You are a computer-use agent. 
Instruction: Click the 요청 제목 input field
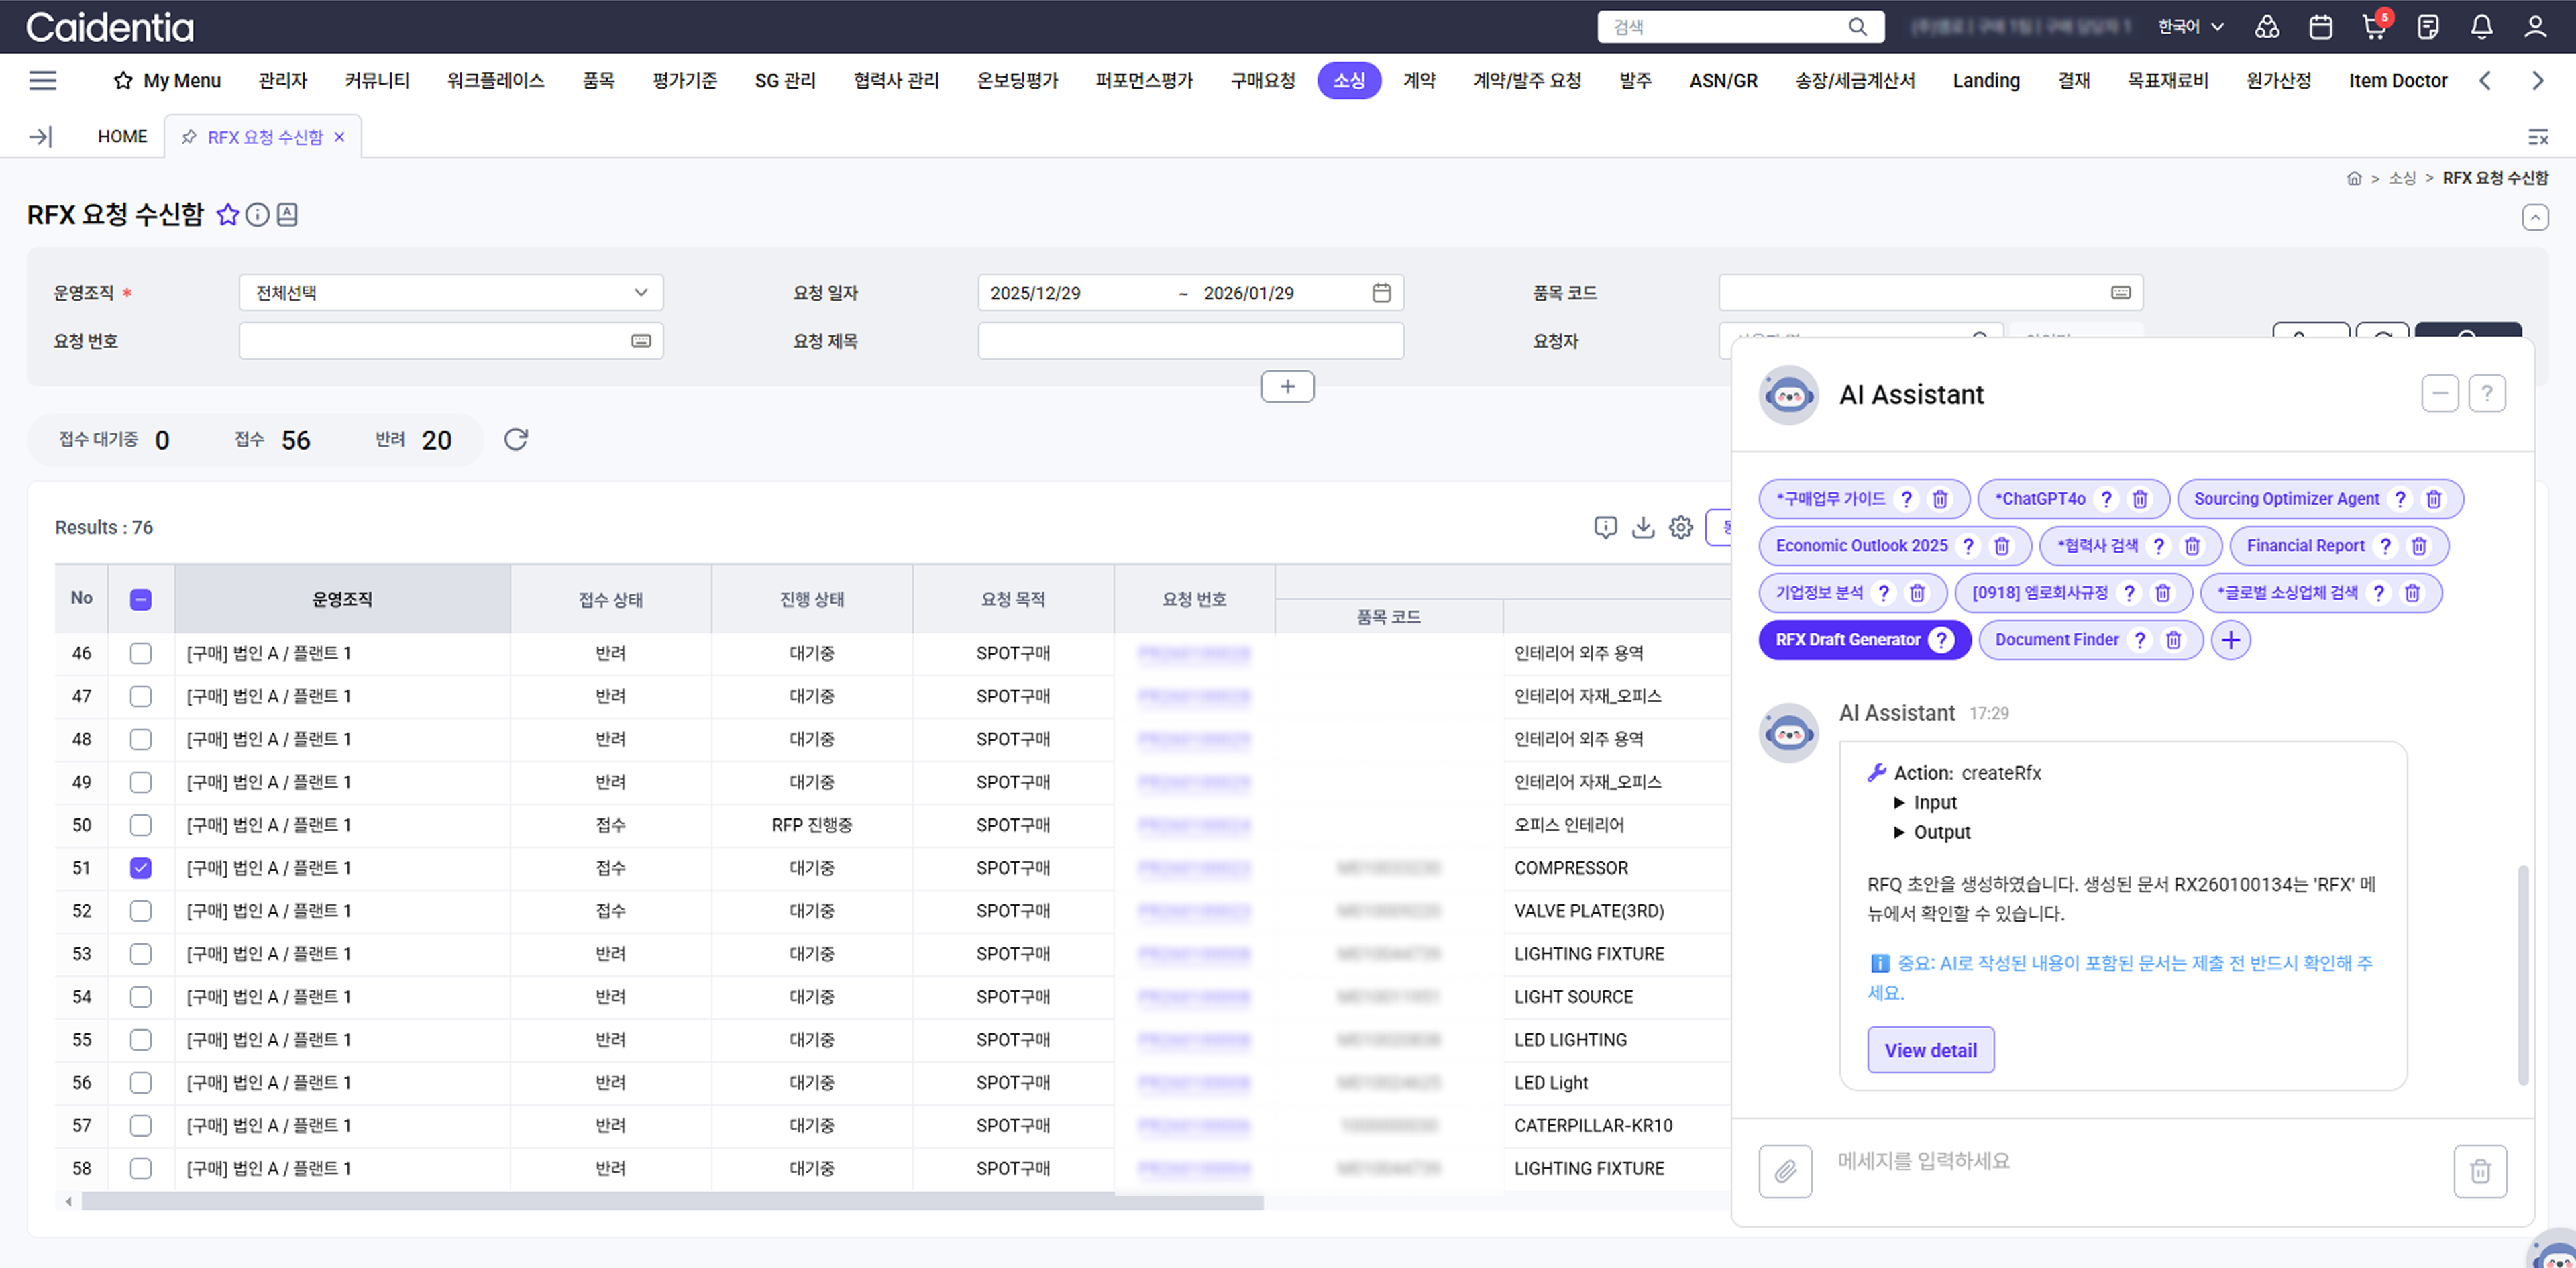(x=1190, y=341)
